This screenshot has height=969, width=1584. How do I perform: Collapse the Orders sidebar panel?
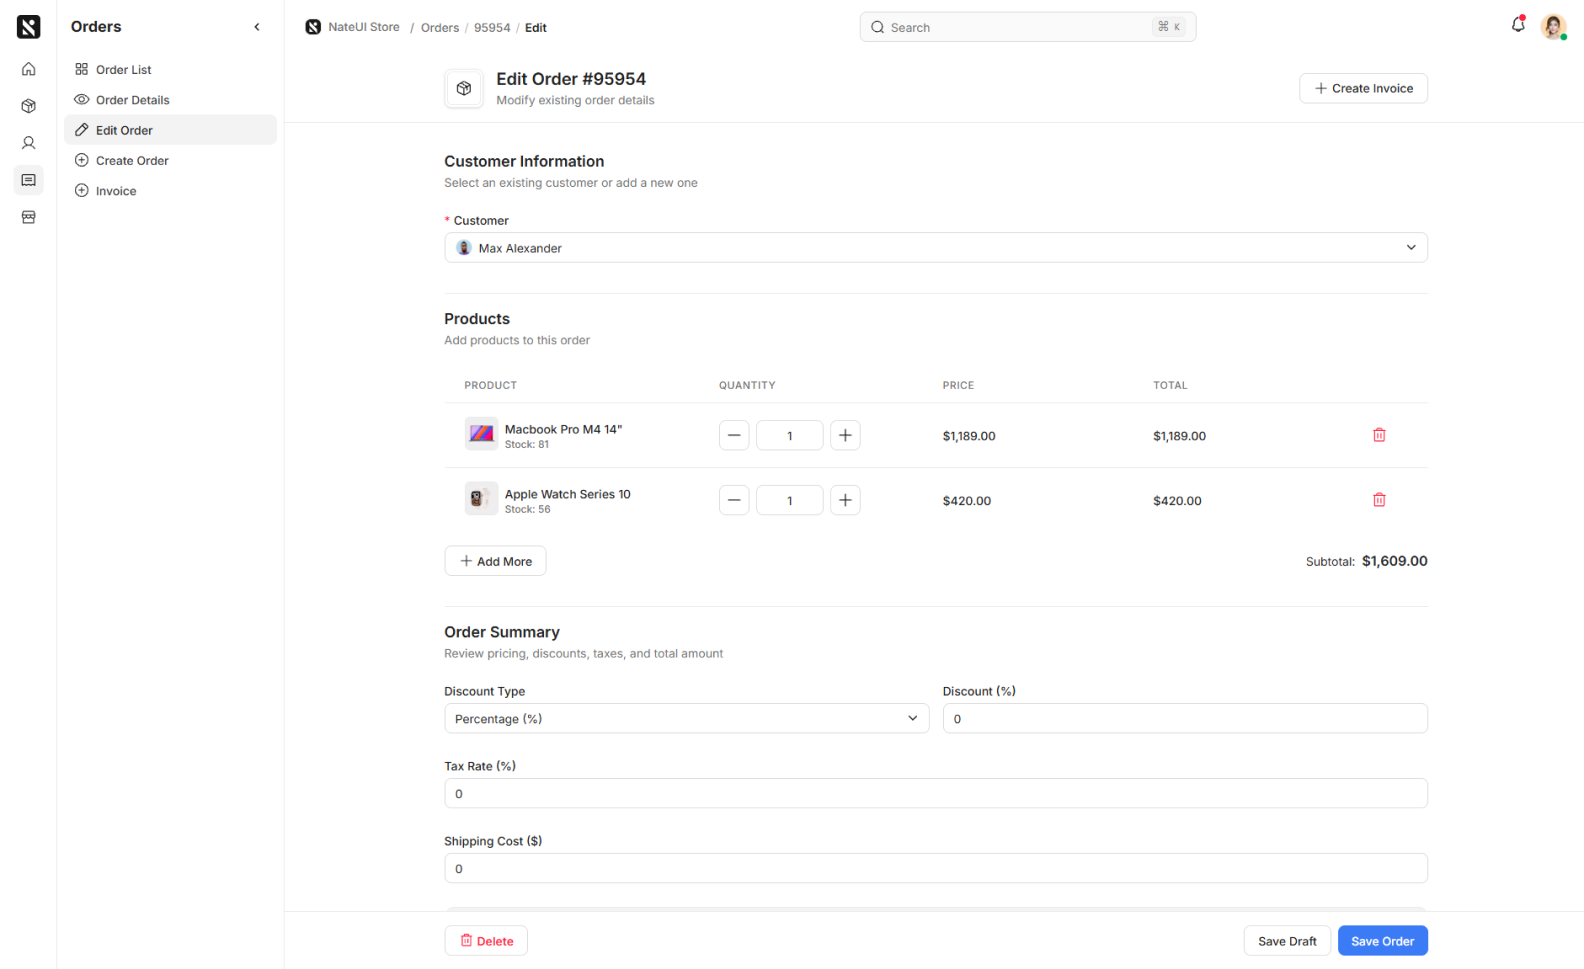click(x=257, y=27)
